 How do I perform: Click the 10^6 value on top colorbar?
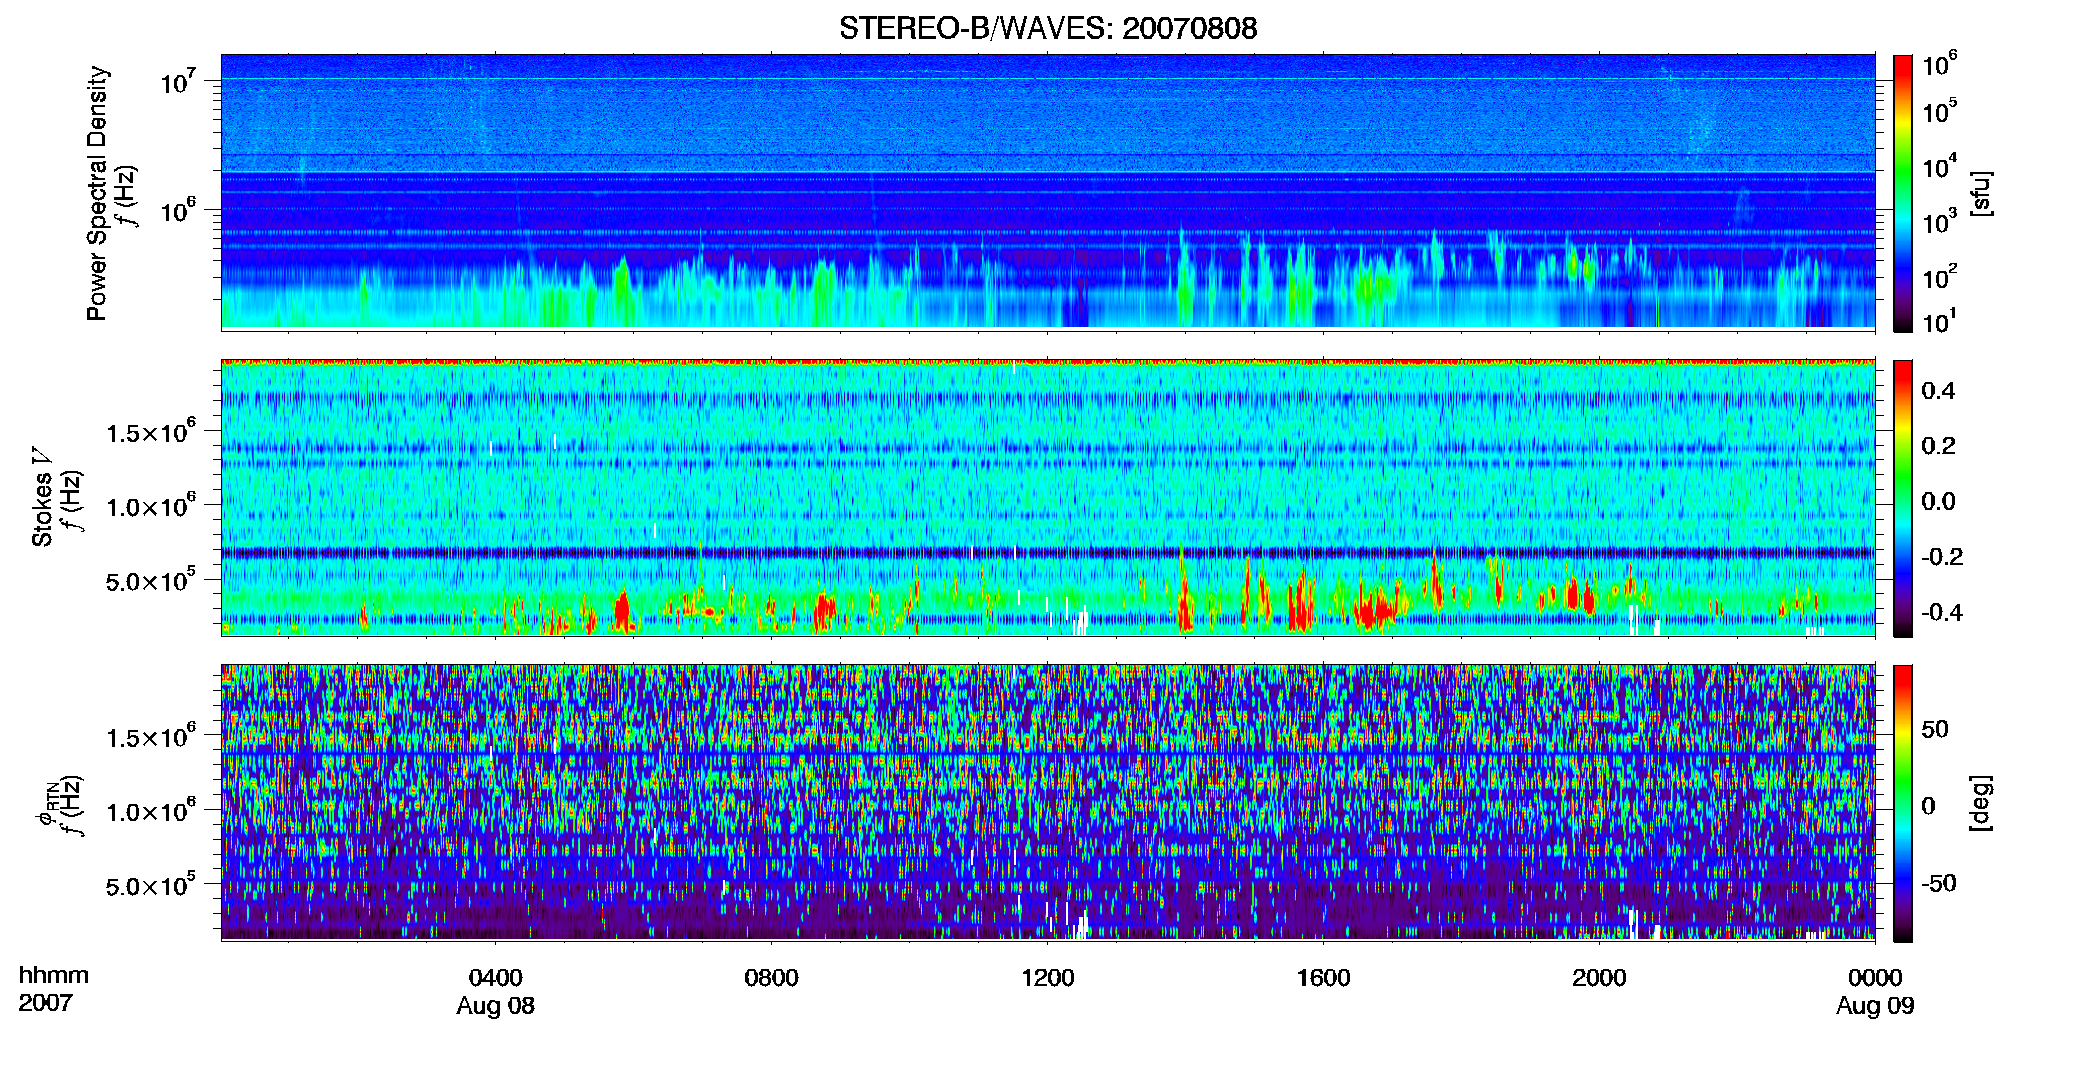[1939, 66]
